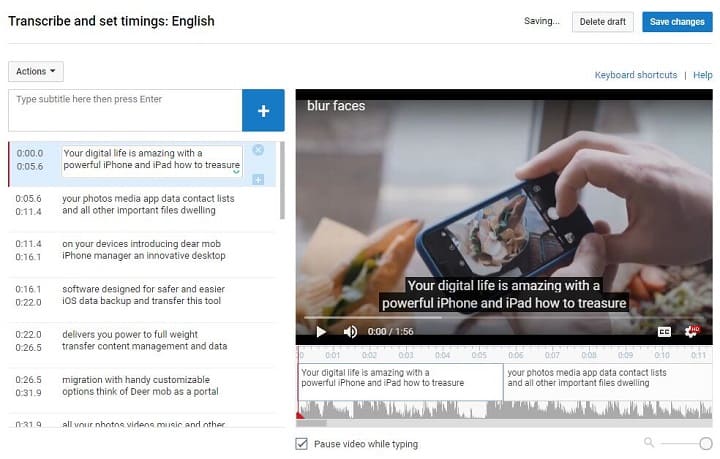Click Save changes button
Viewport: 720px width, 459px height.
[x=677, y=22]
